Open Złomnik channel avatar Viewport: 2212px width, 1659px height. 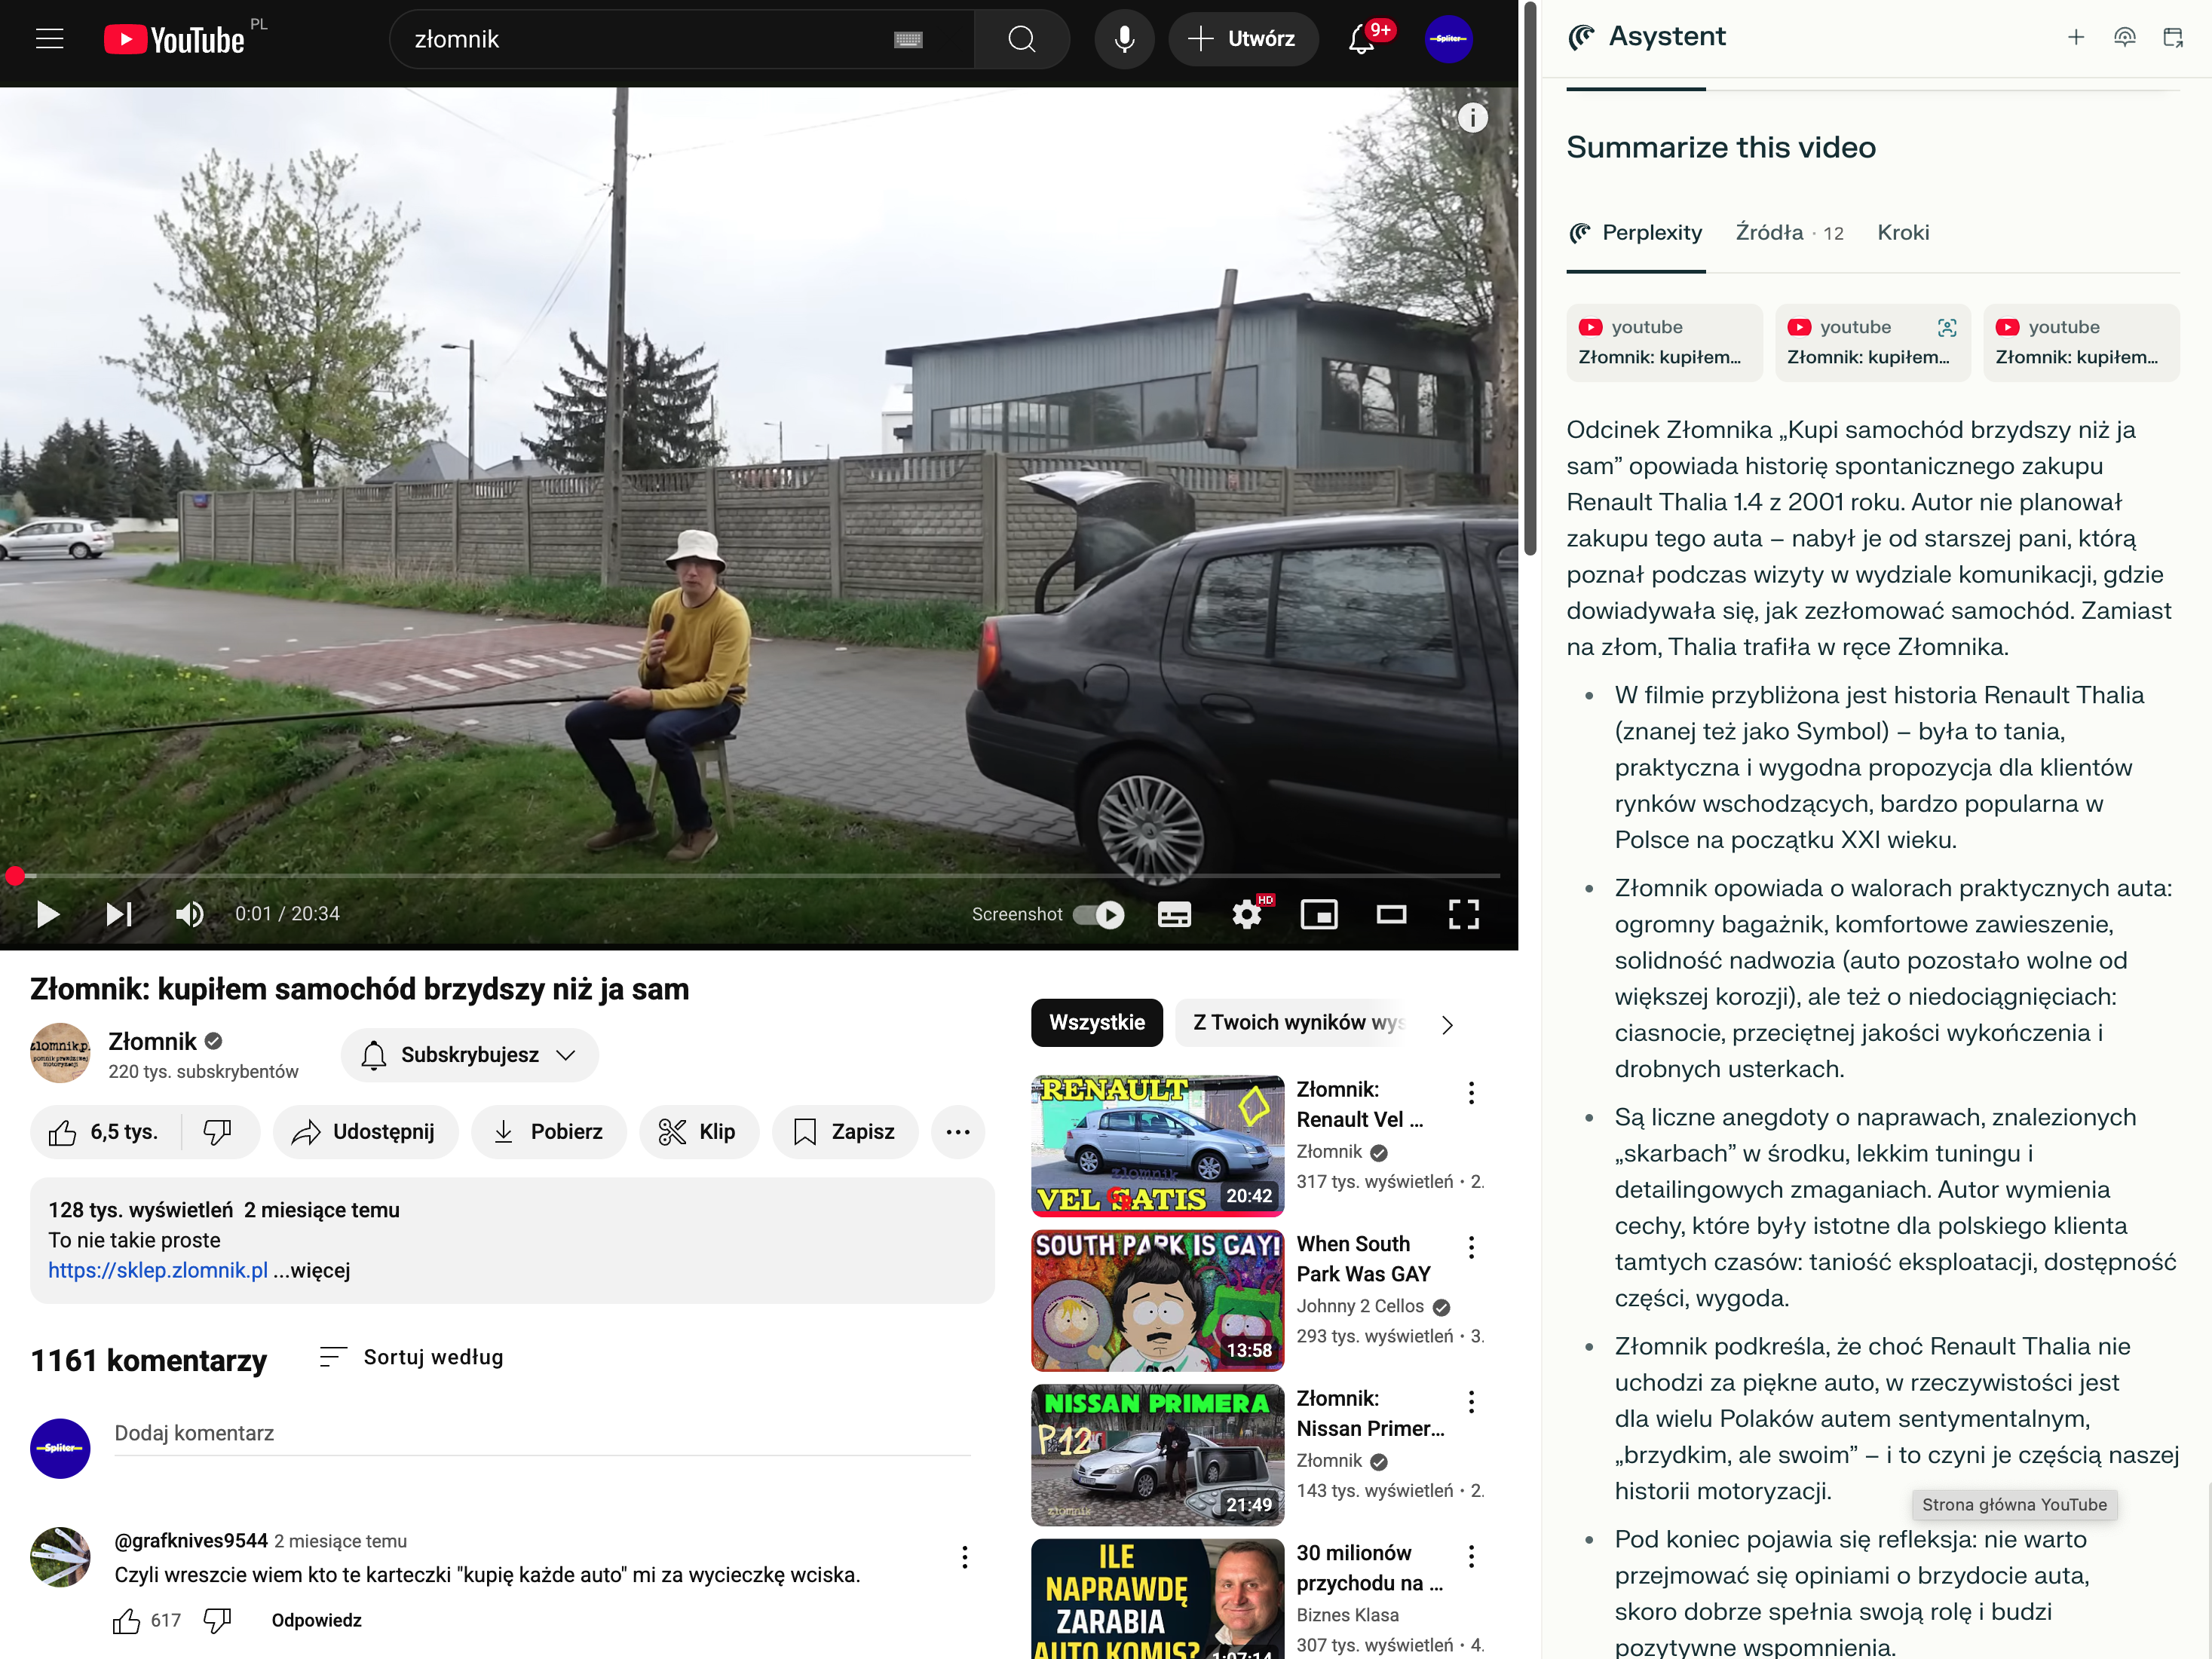60,1053
